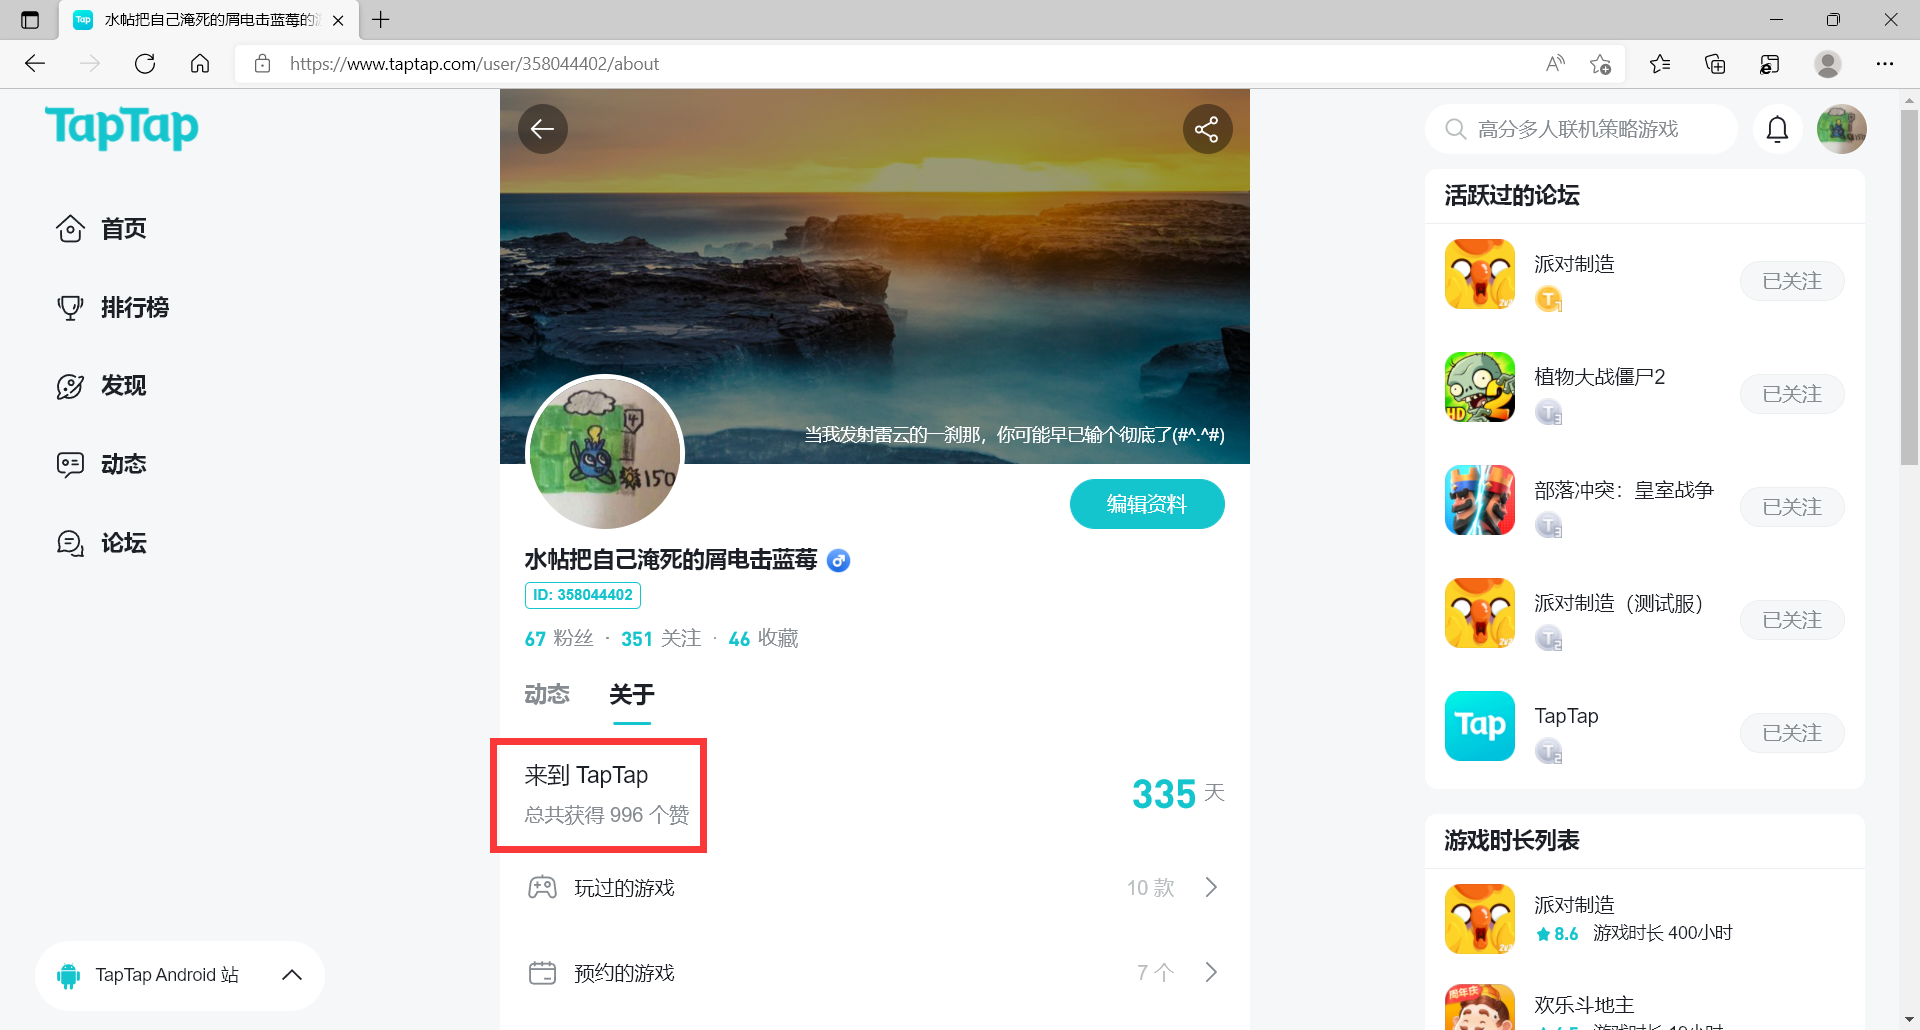This screenshot has width=1920, height=1030.
Task: Expand 玩过的游戏 list chevron
Action: click(1211, 887)
